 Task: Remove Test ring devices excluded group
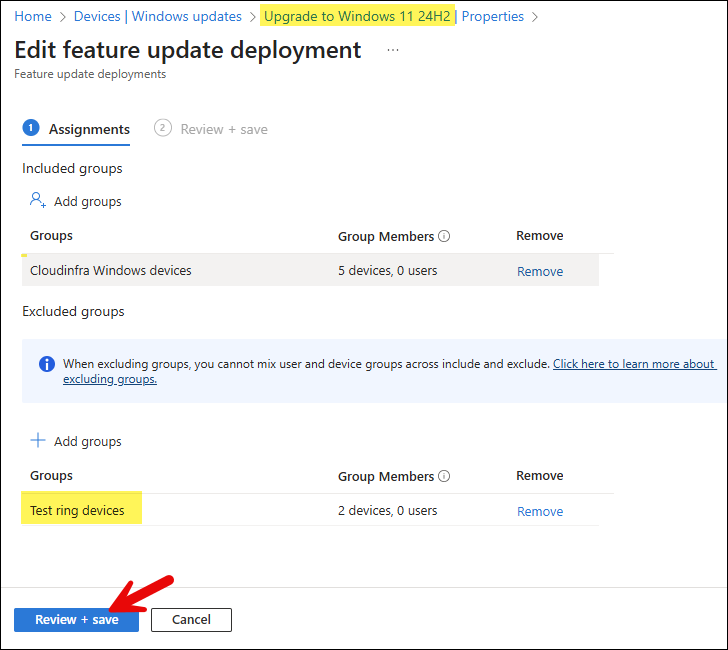(x=540, y=511)
